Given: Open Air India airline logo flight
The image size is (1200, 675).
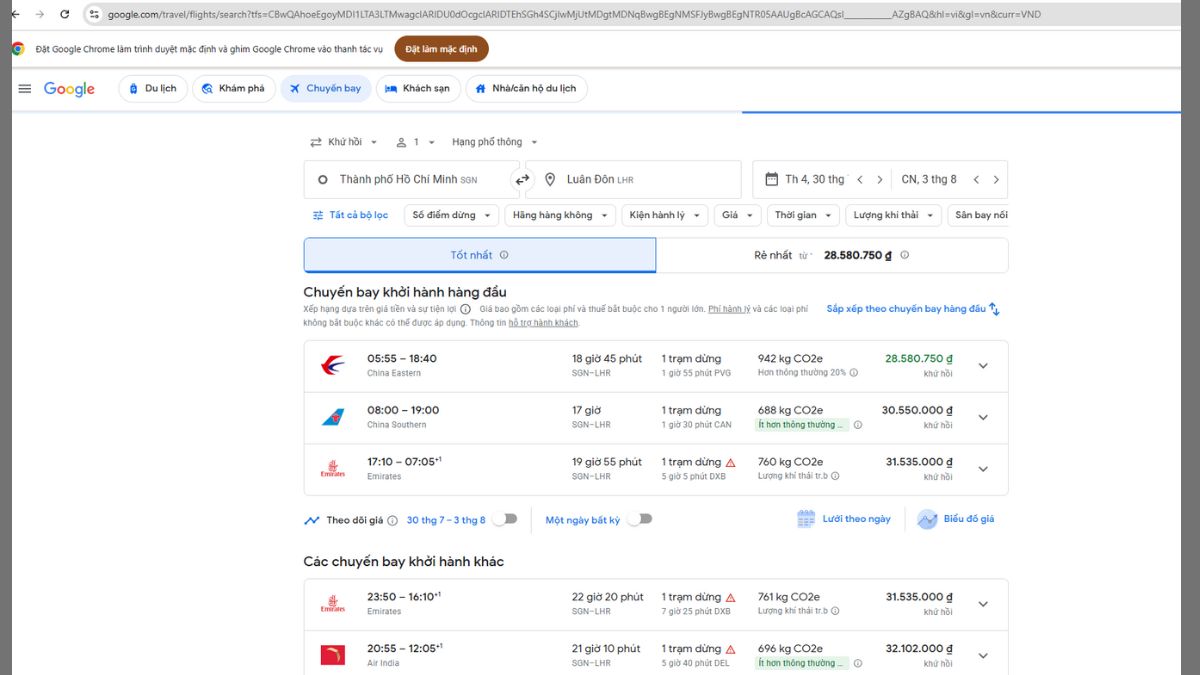Looking at the screenshot, I should pos(333,655).
